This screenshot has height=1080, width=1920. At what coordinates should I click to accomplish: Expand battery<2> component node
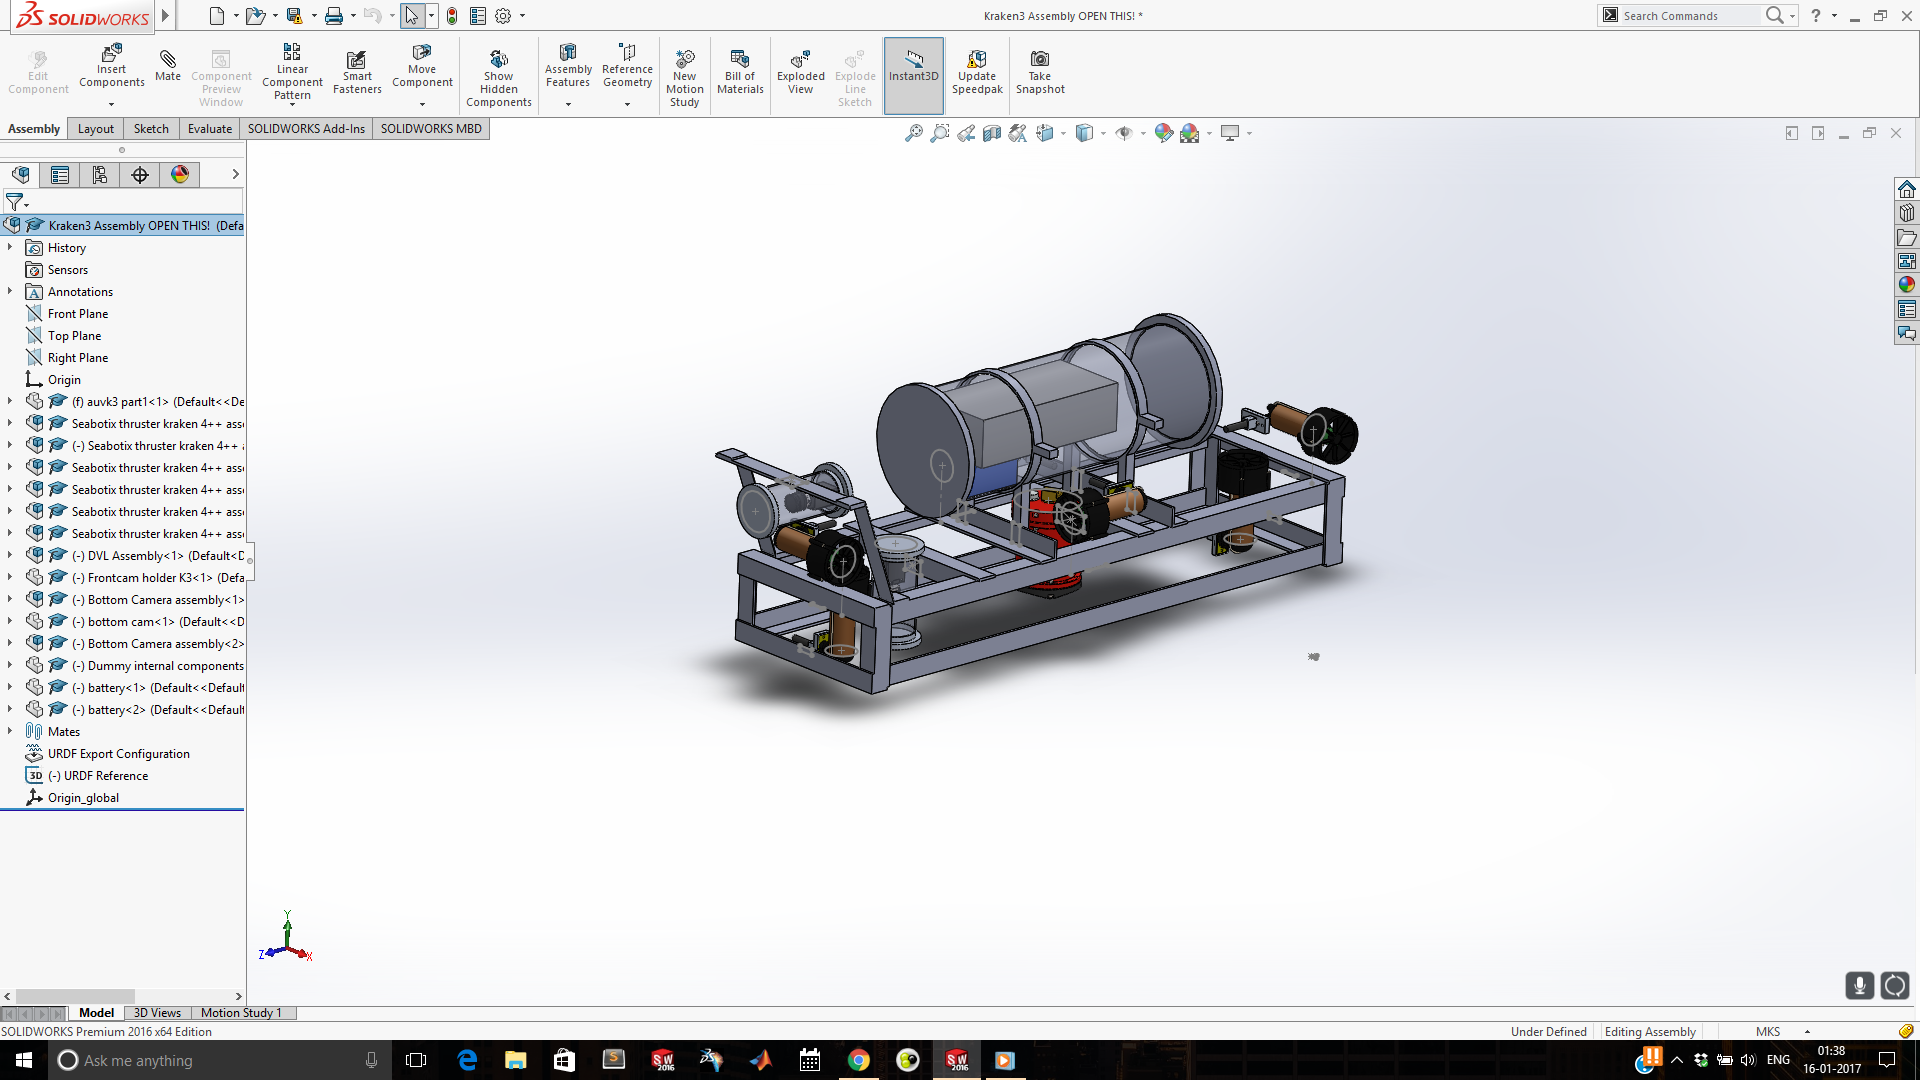click(10, 709)
